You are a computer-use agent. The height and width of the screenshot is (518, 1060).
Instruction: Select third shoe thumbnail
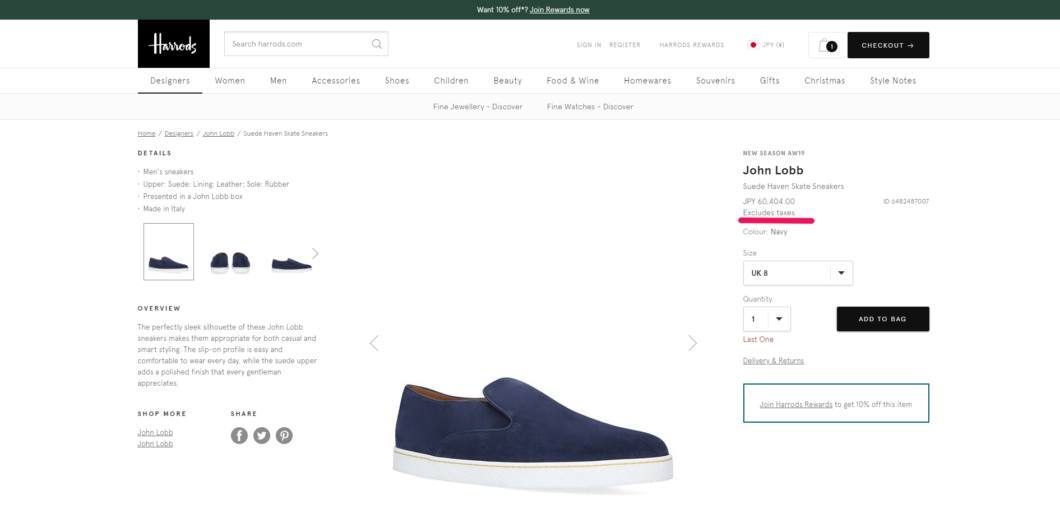click(291, 264)
